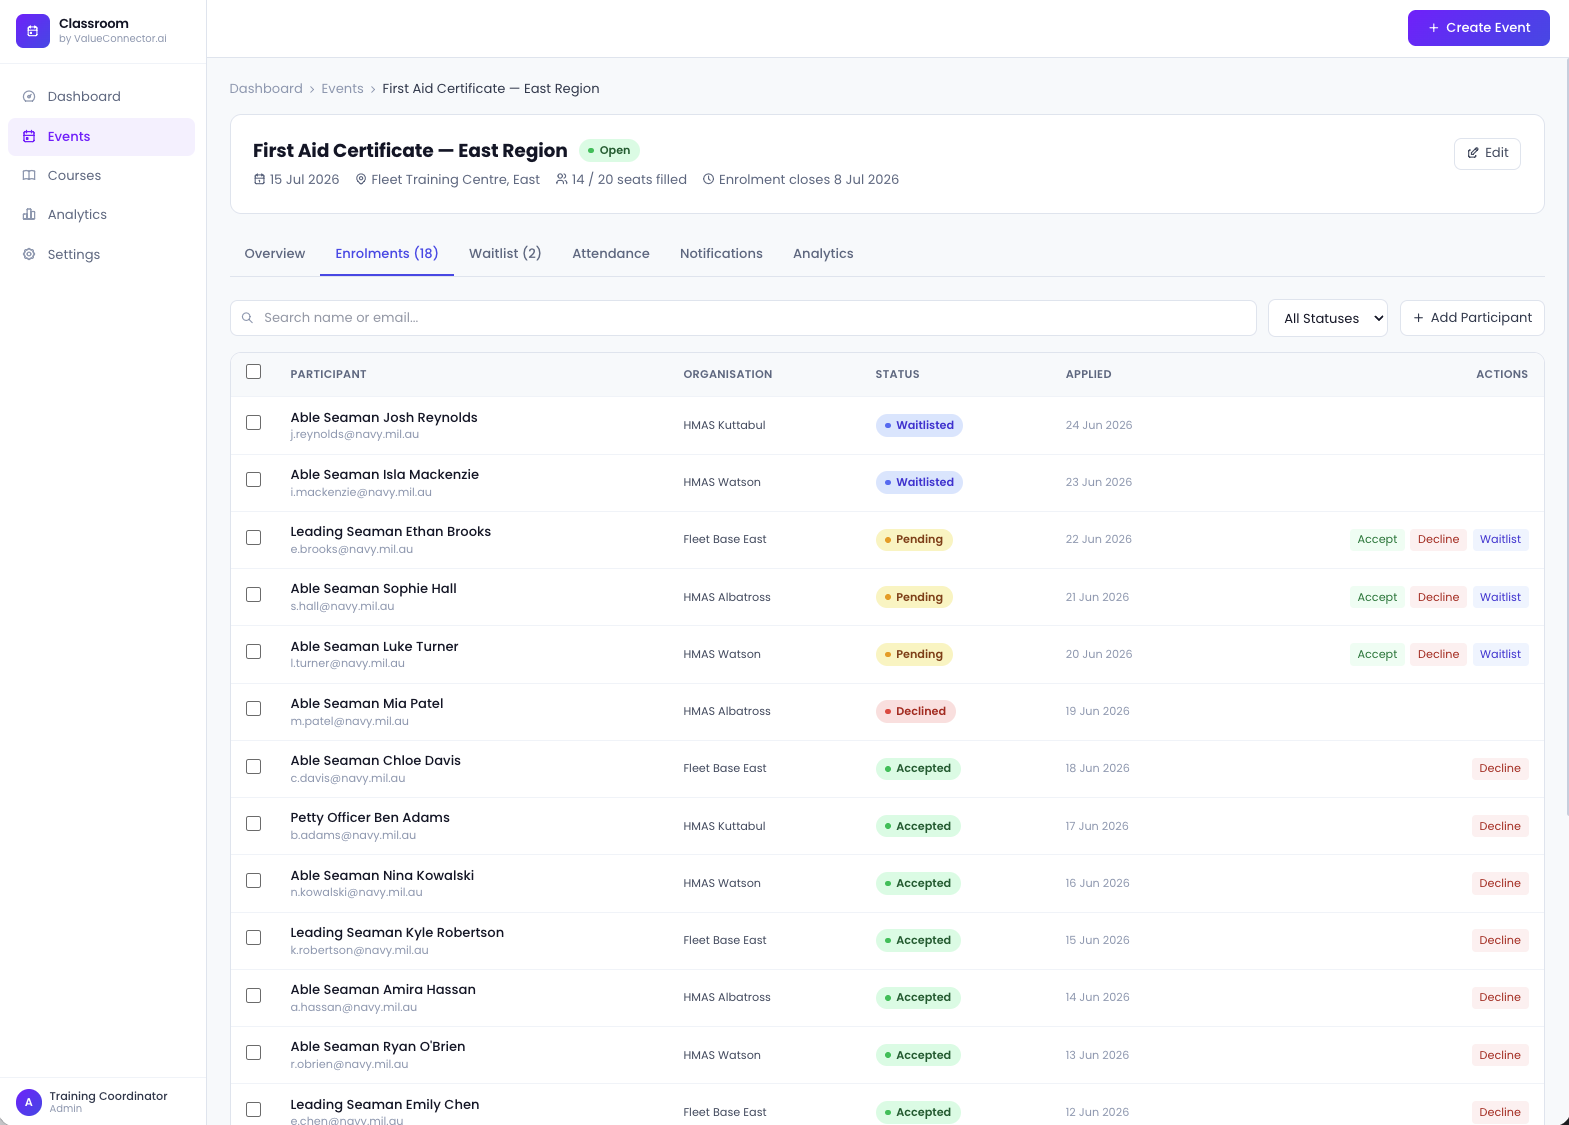
Task: Click the clock icon beside Enrolment closes
Action: click(x=709, y=180)
